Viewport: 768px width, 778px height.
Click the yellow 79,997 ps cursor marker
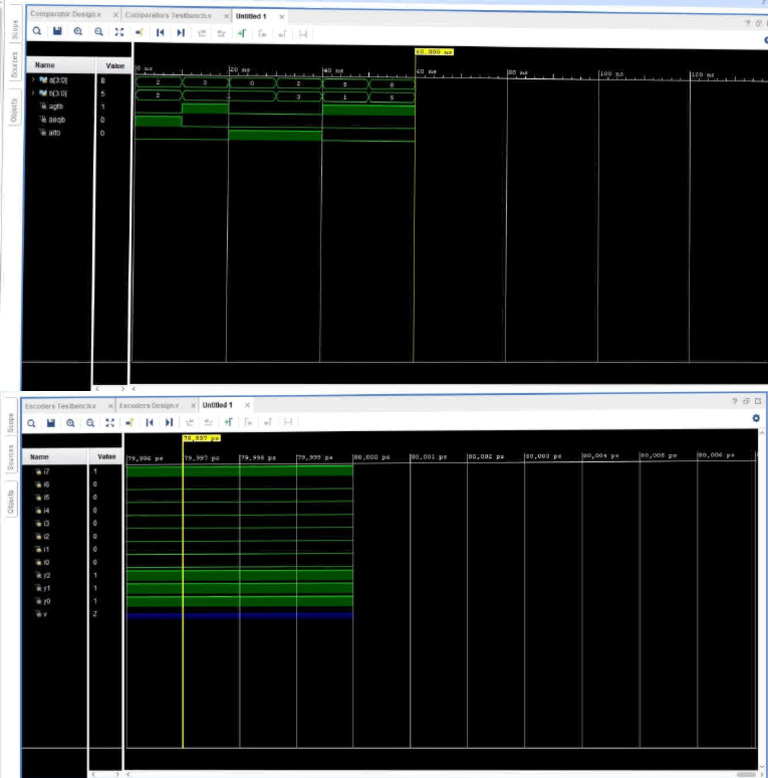pyautogui.click(x=201, y=438)
